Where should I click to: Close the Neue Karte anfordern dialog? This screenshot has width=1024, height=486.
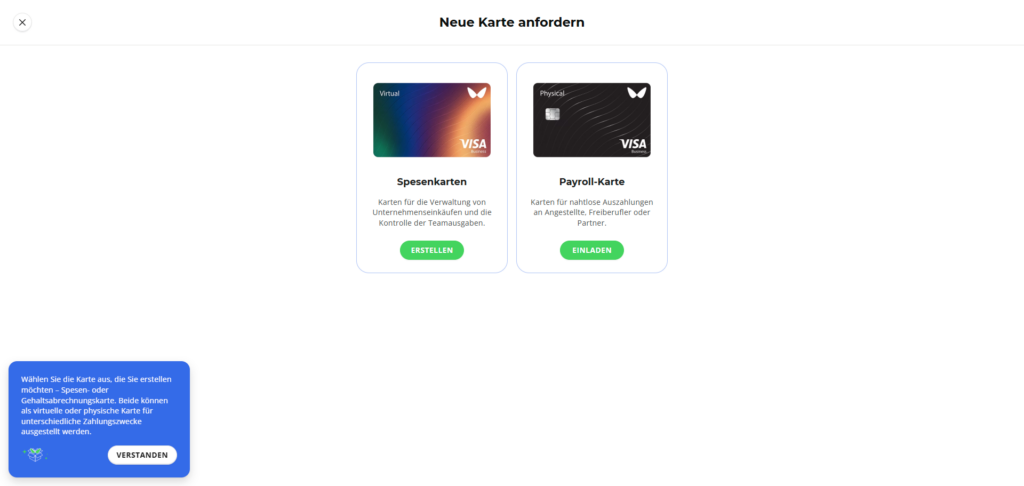click(x=22, y=22)
